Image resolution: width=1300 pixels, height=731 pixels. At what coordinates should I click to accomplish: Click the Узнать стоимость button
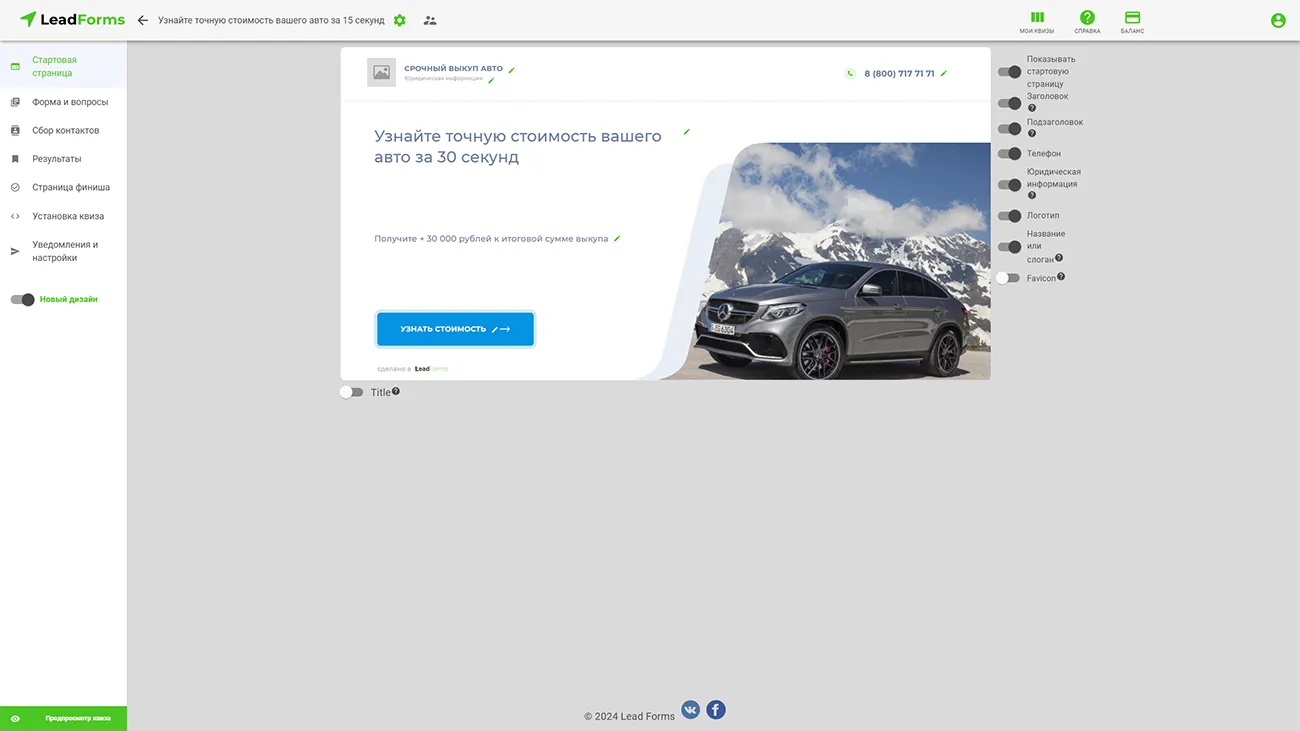click(x=455, y=329)
